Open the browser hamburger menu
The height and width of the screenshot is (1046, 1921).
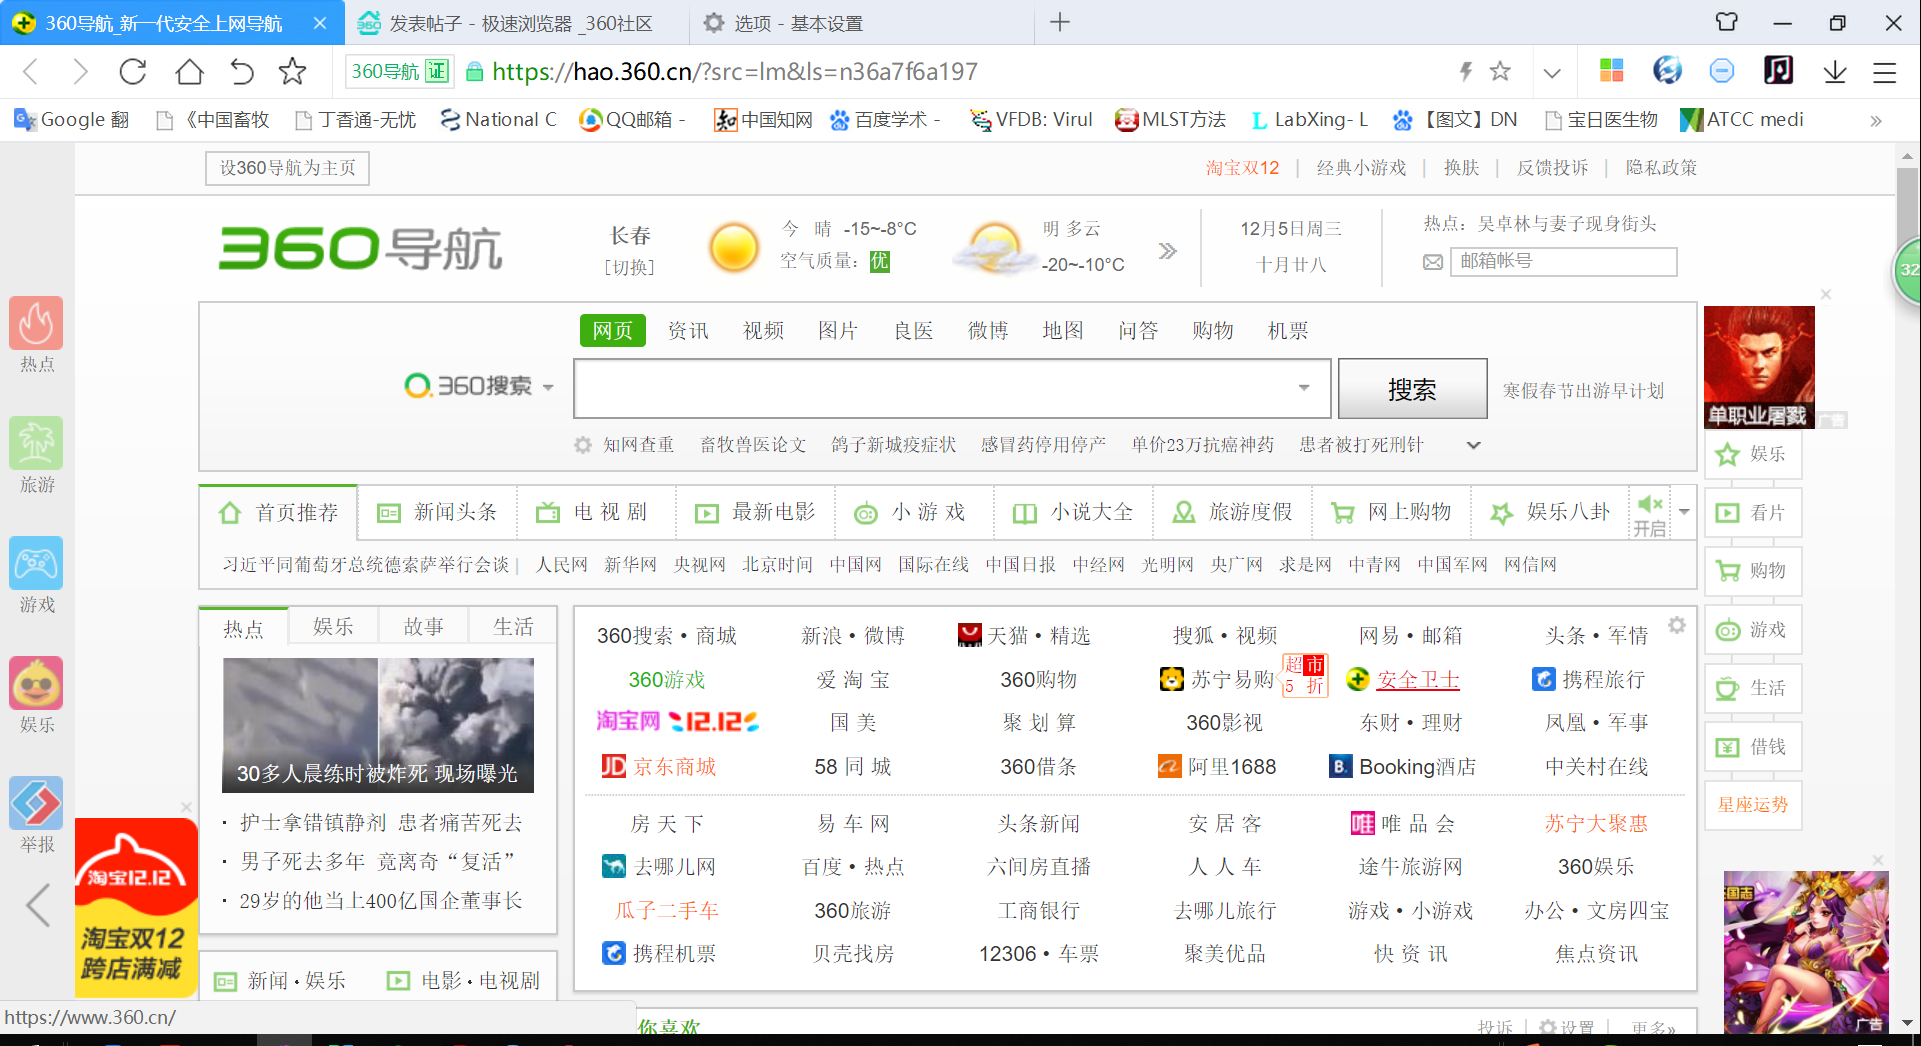[x=1885, y=72]
